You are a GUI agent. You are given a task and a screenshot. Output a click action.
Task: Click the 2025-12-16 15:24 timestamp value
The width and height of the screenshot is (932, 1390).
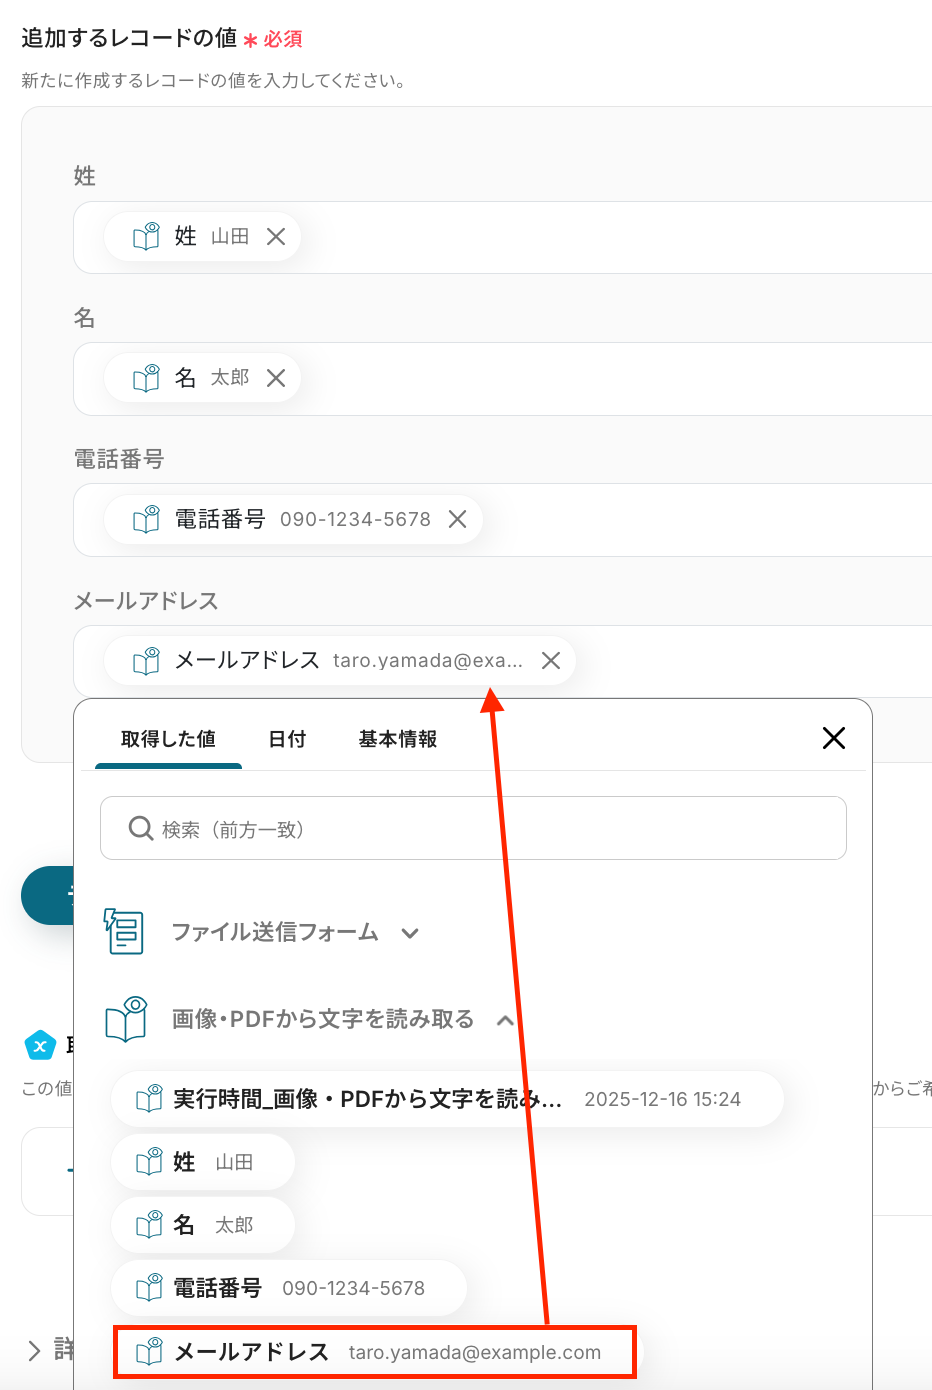(662, 1099)
